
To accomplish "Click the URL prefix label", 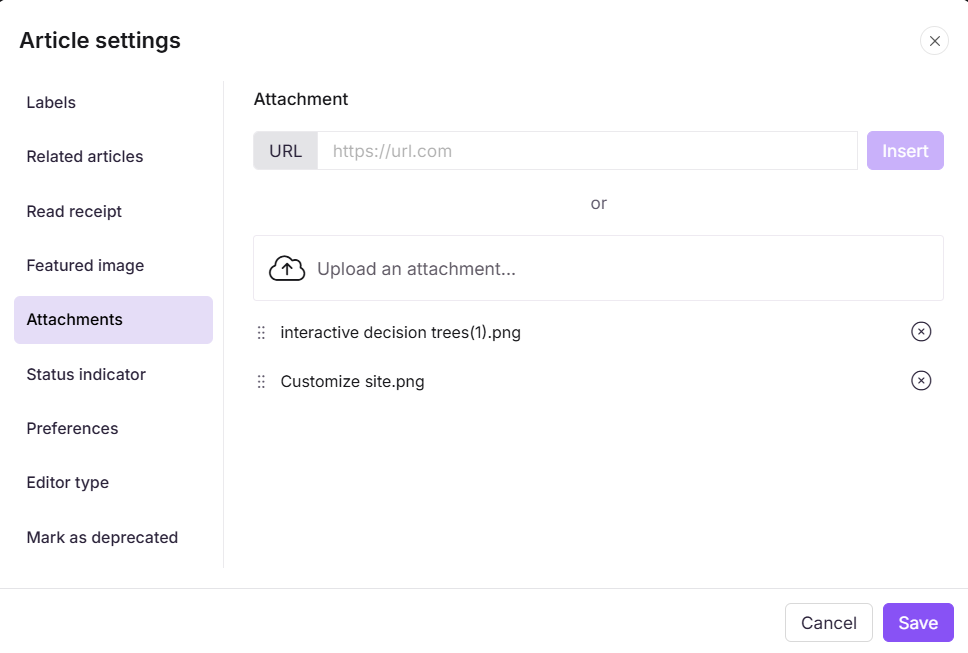I will tap(285, 151).
